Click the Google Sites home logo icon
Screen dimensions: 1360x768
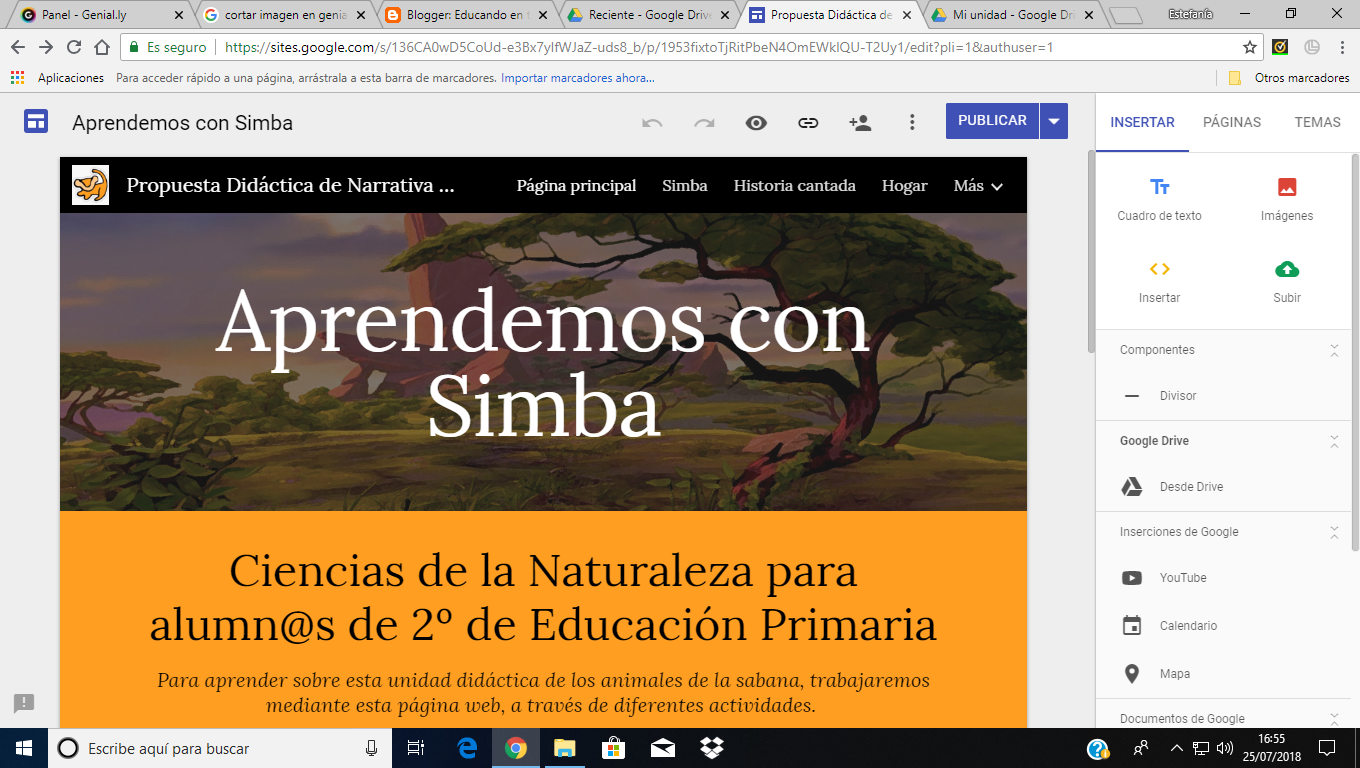click(37, 121)
